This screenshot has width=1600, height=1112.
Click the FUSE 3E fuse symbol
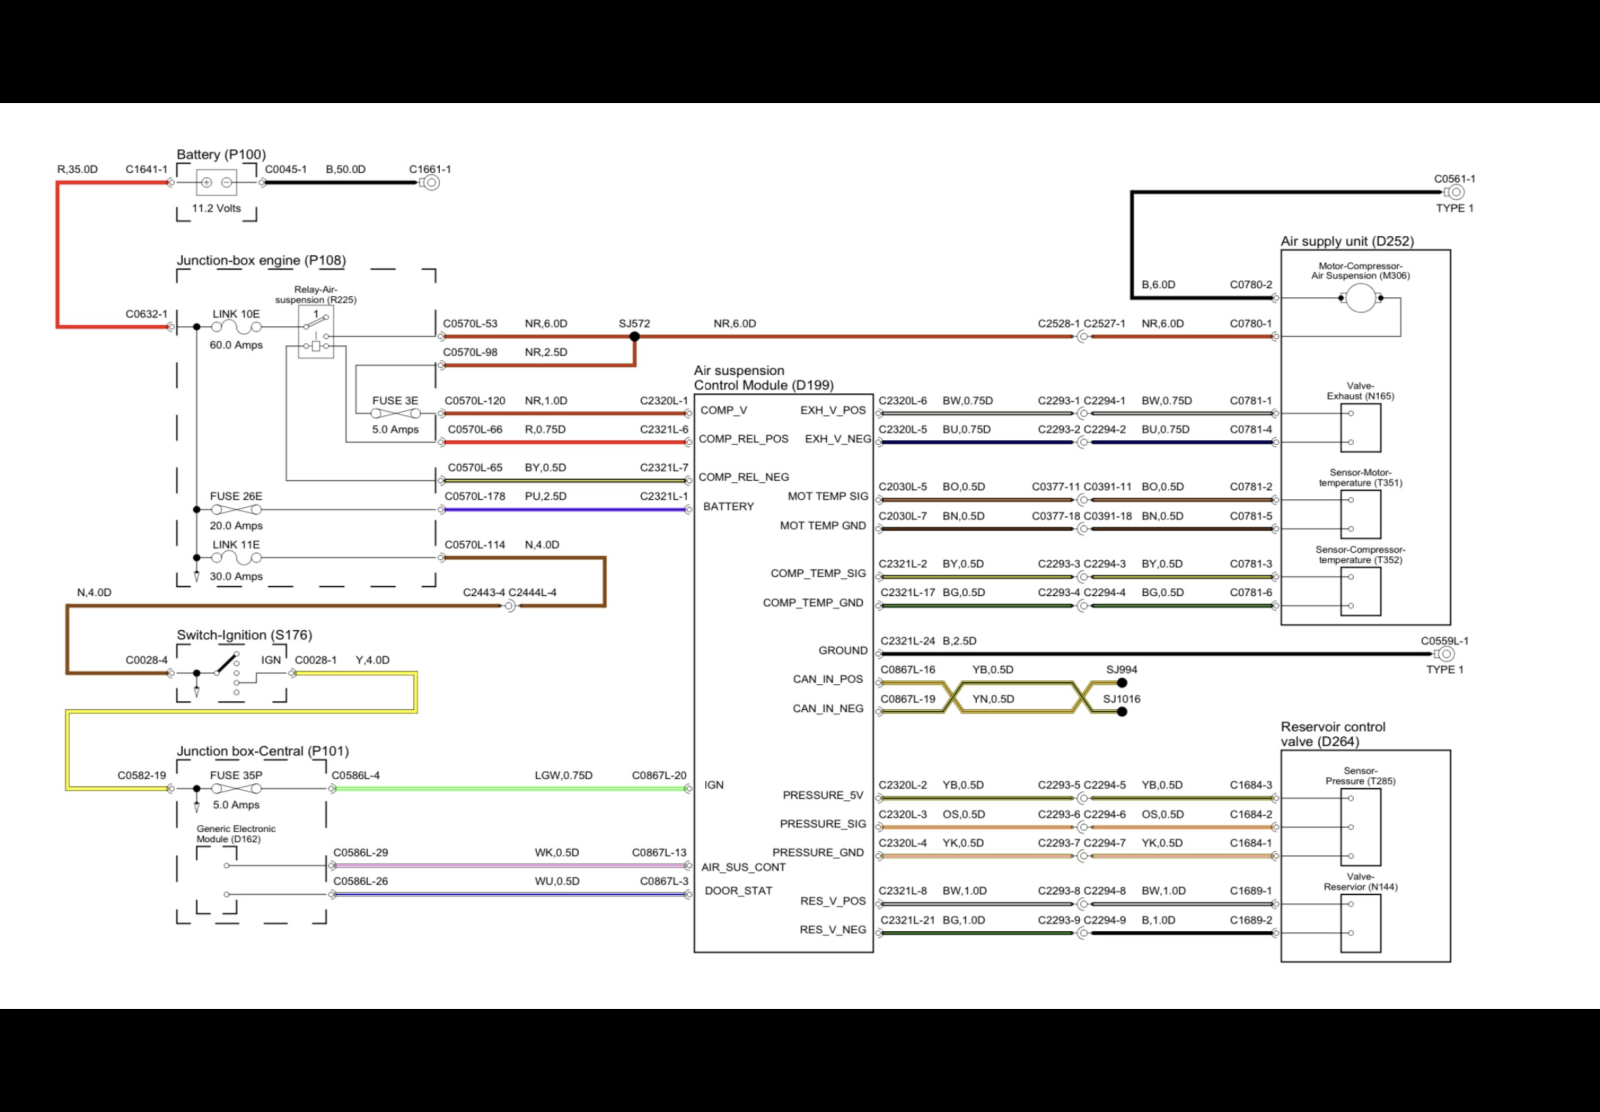395,414
